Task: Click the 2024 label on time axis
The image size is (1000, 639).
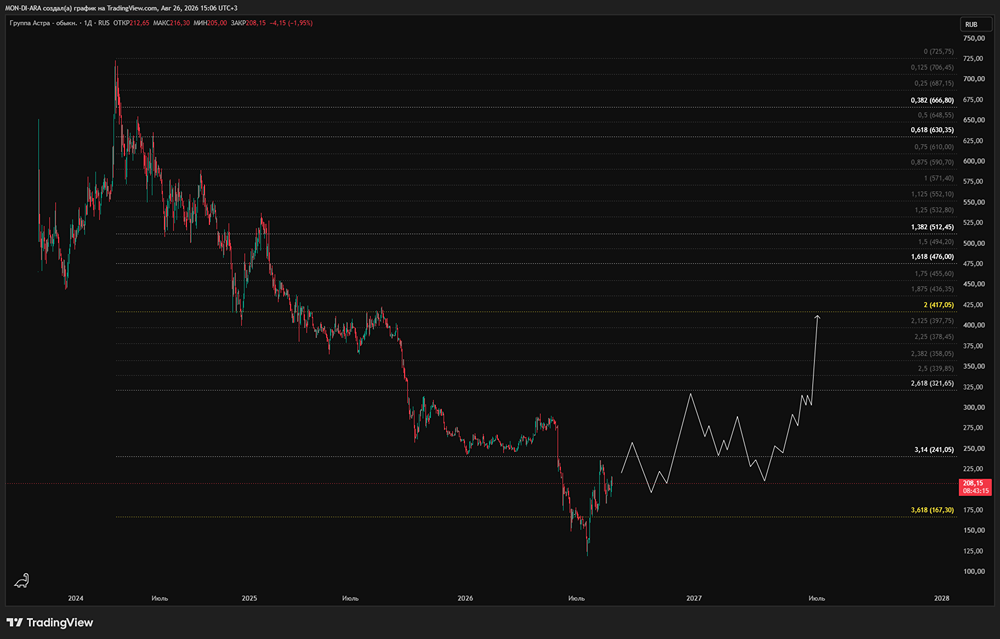Action: pos(75,598)
